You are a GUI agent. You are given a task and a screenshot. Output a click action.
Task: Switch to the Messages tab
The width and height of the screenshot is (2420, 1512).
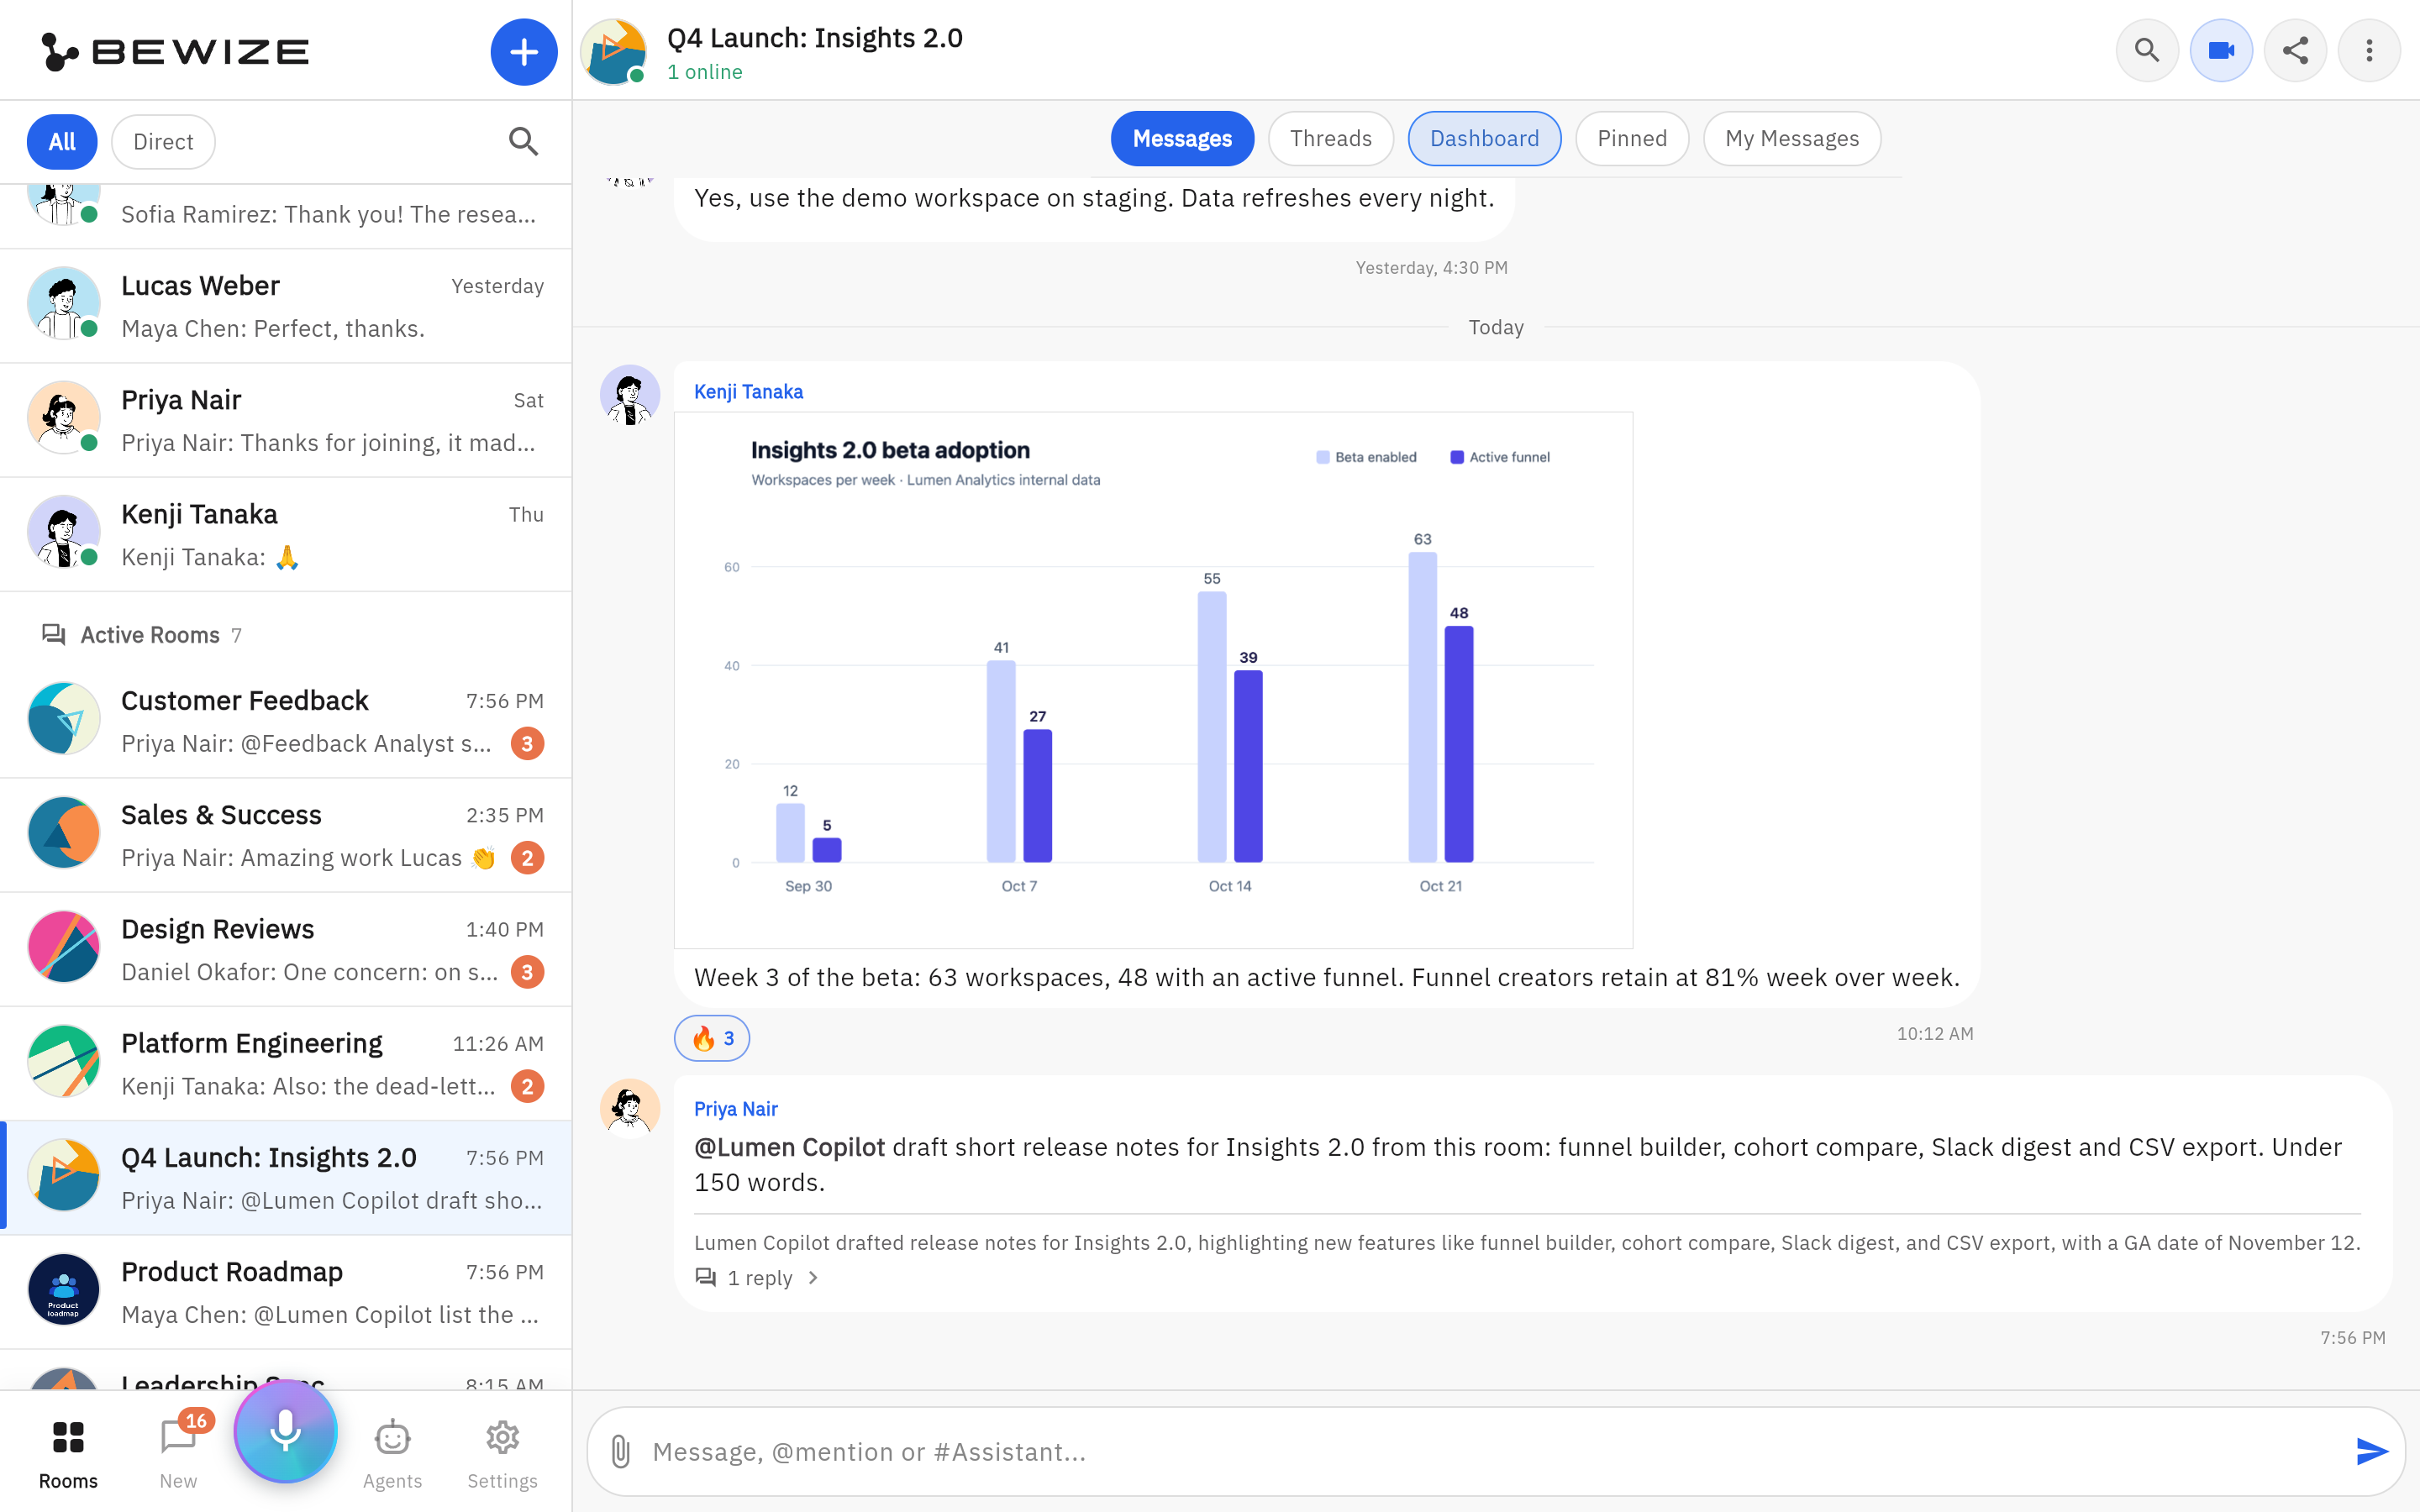(1182, 139)
